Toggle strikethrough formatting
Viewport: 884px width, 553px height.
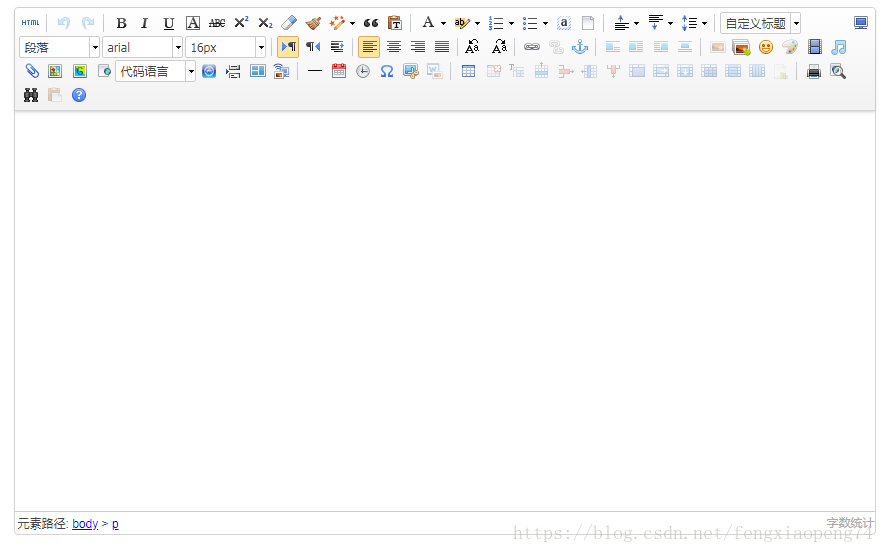(217, 23)
